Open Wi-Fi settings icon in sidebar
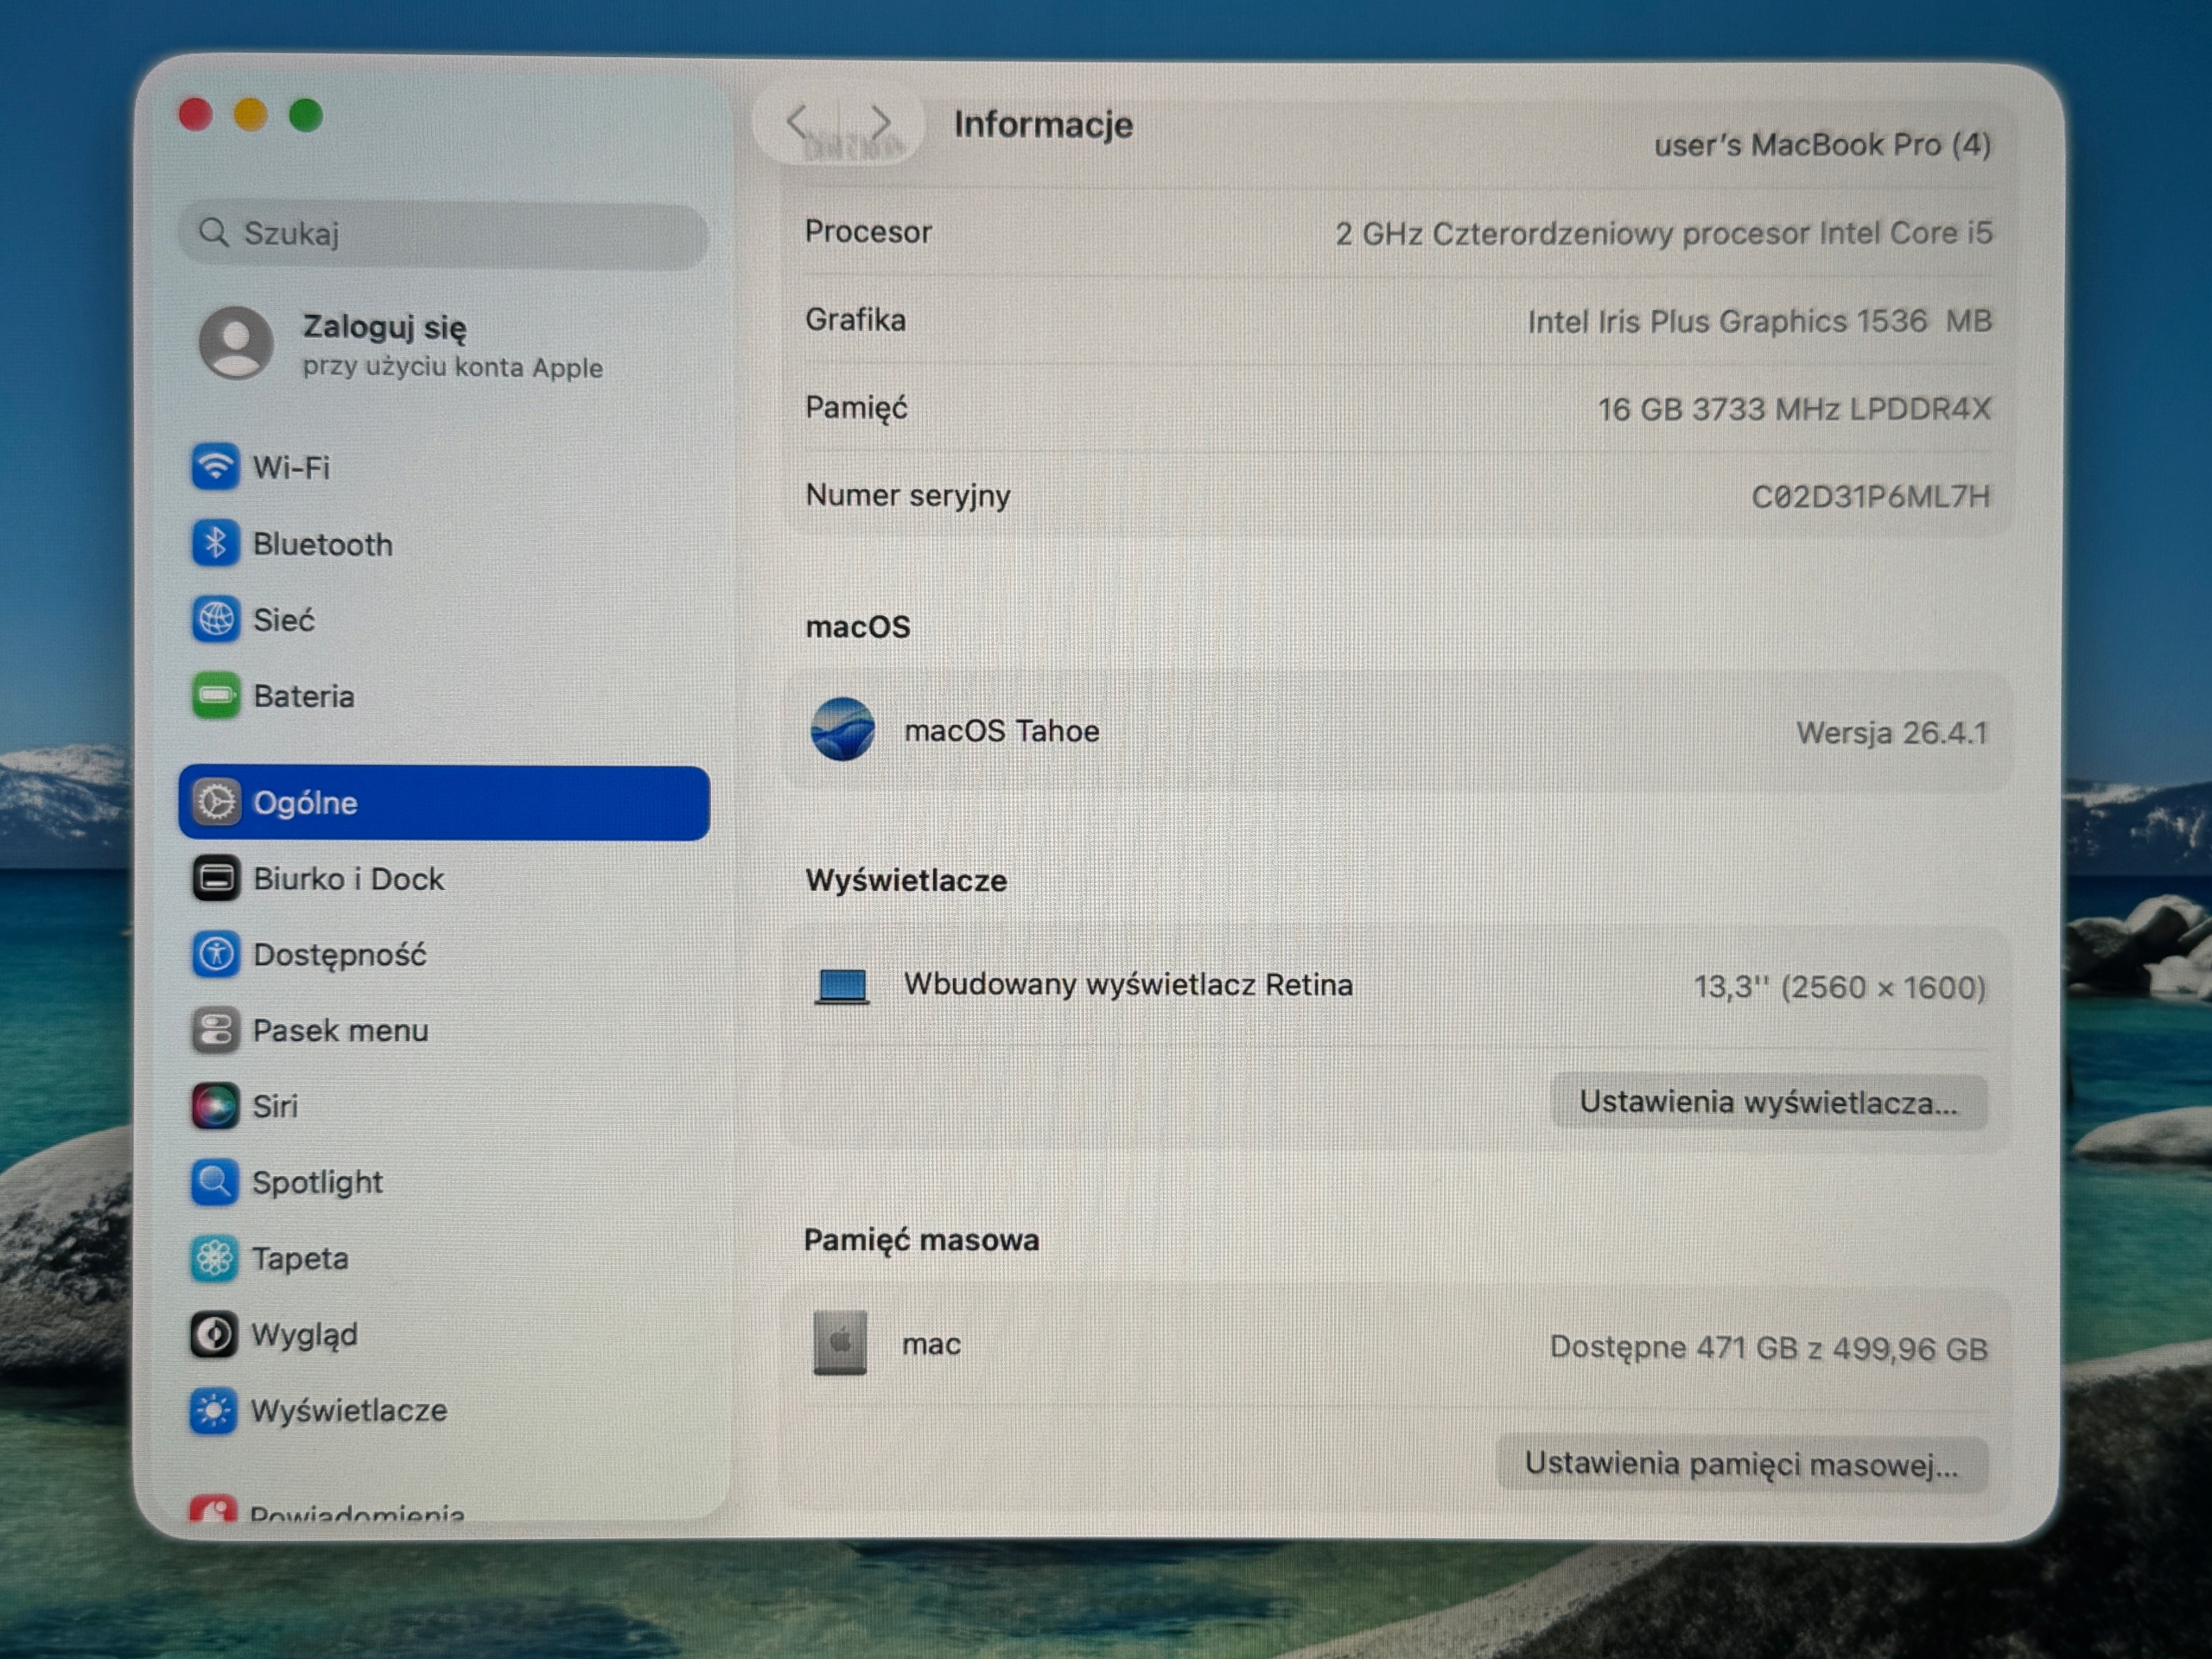 (215, 466)
